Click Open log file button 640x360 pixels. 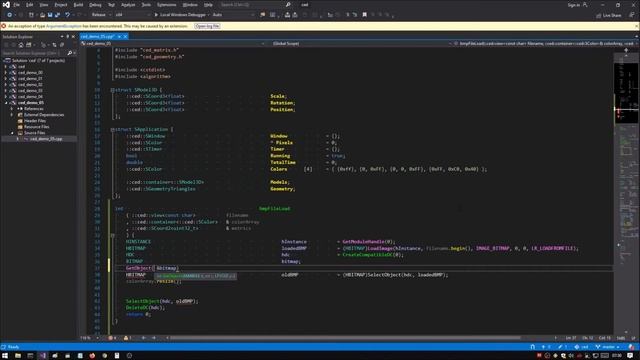207,26
